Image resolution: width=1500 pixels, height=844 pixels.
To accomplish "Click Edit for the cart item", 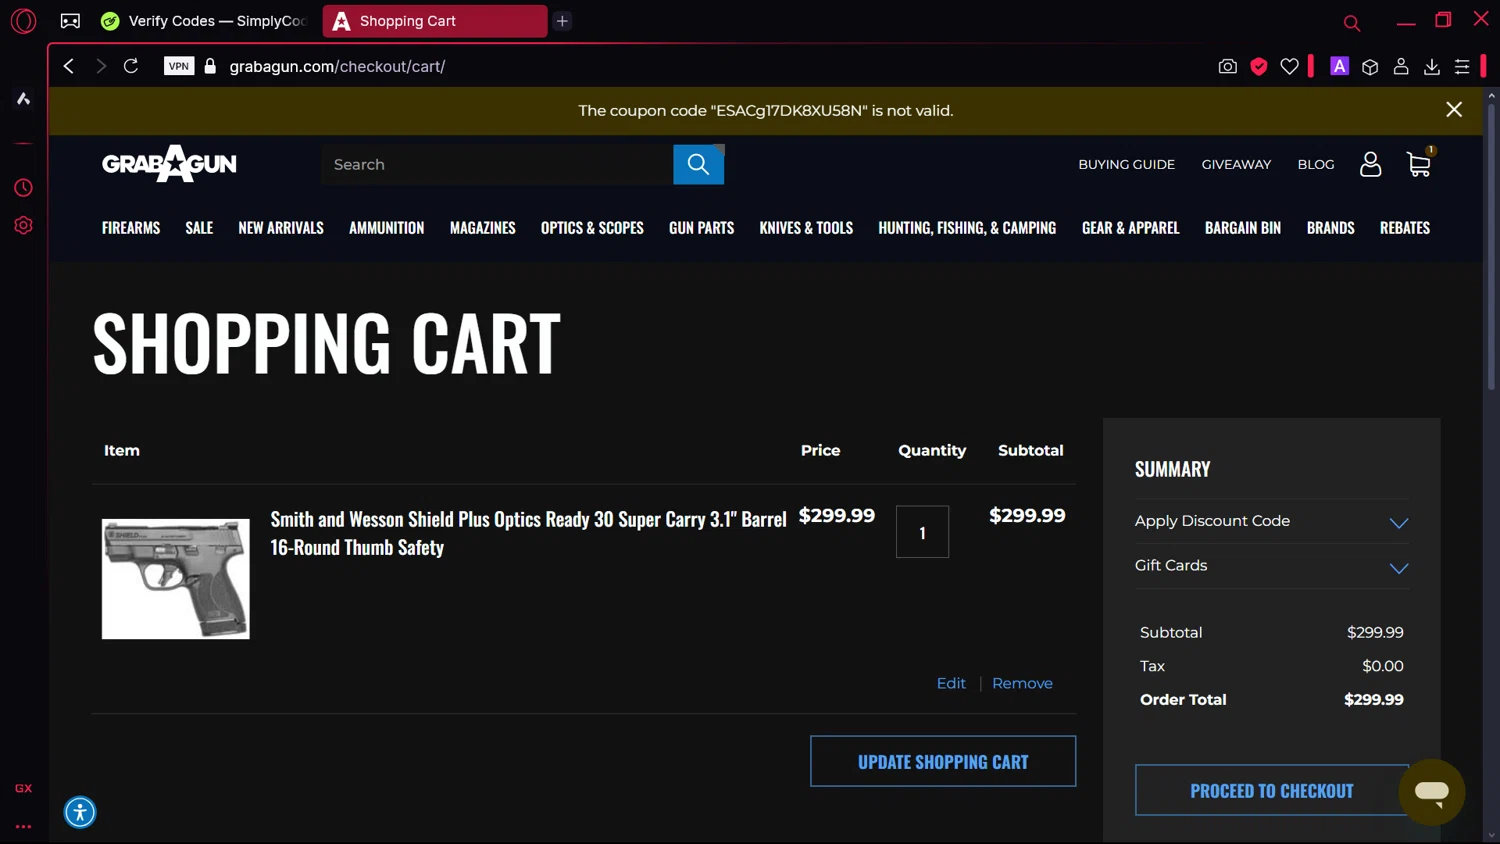I will click(951, 683).
